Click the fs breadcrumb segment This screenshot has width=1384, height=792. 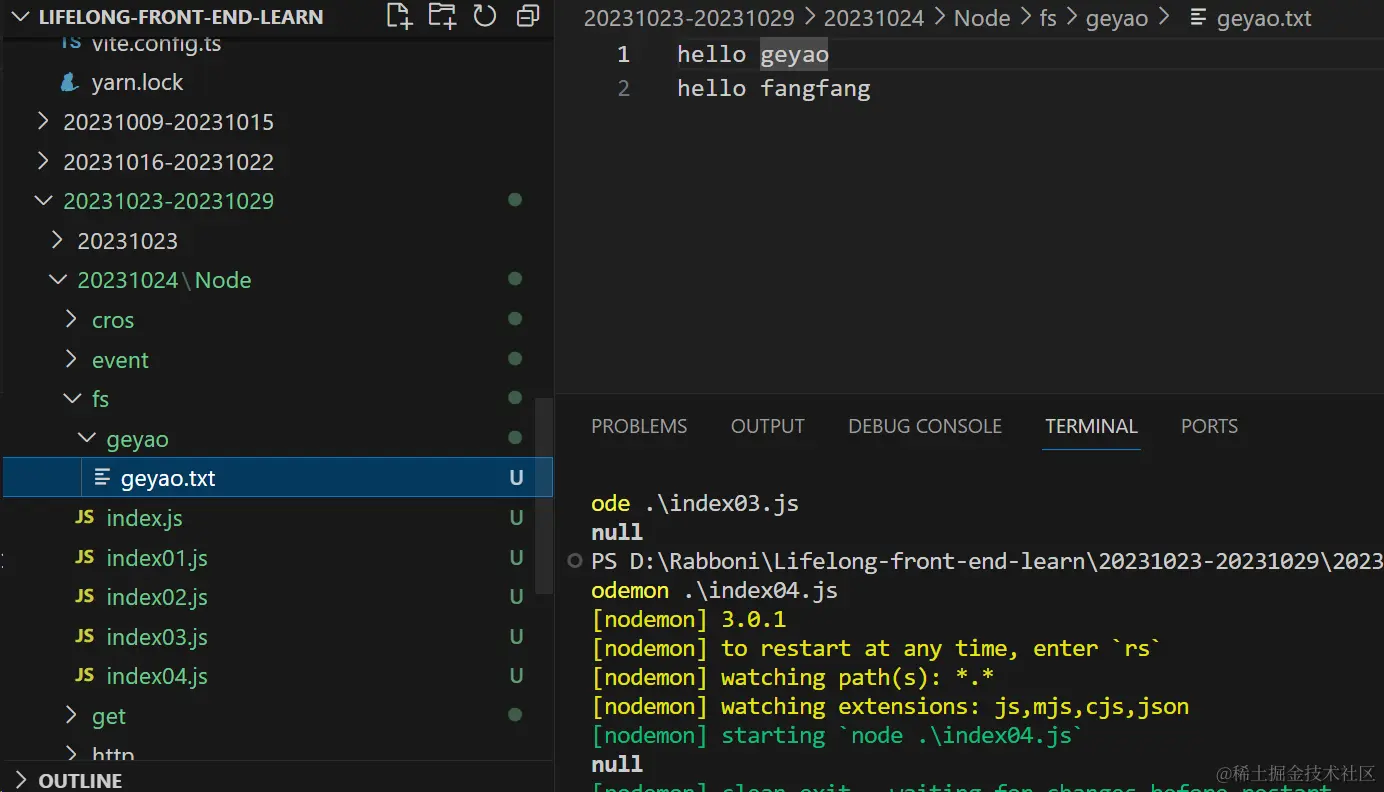click(x=1048, y=18)
